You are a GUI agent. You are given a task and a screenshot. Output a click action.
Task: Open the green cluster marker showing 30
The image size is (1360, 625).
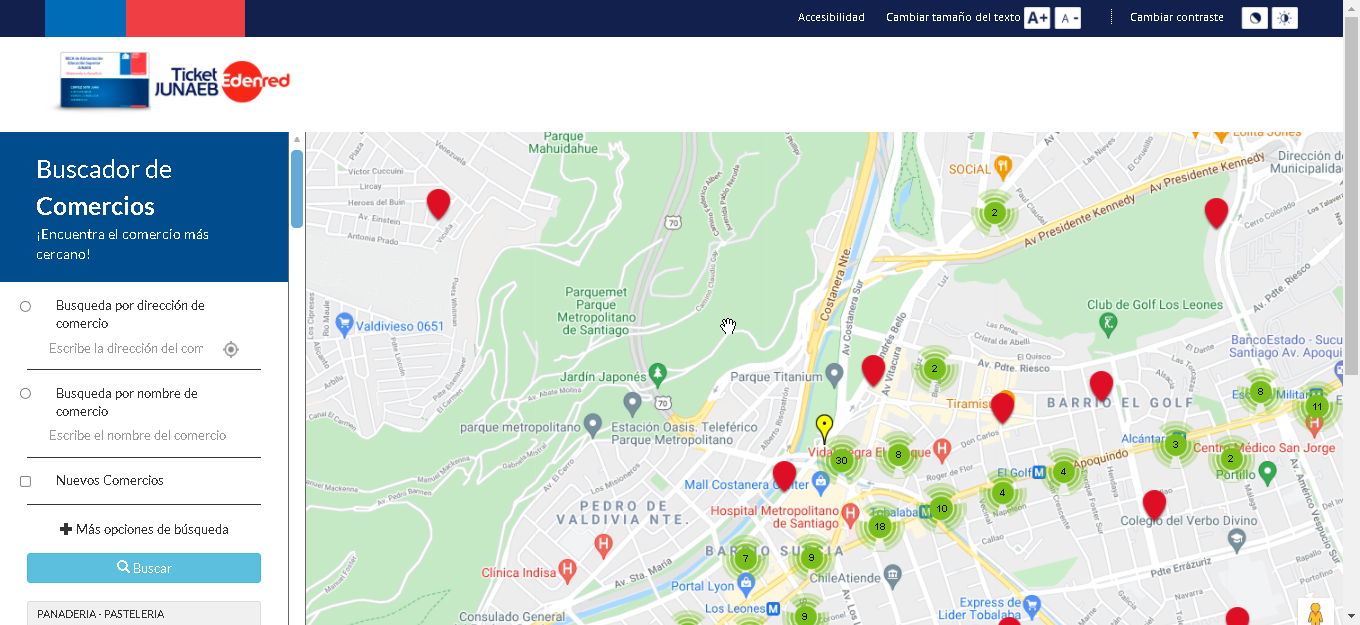(842, 460)
